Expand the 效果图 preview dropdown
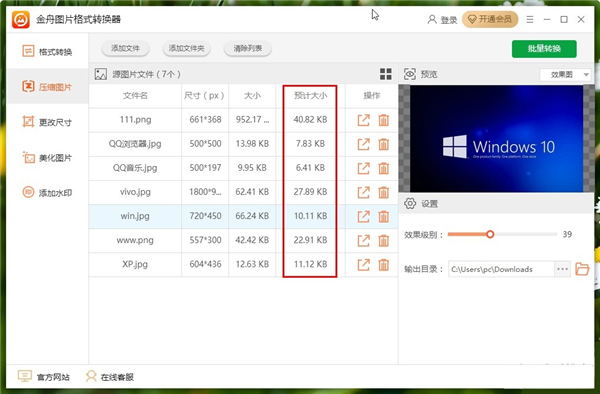The image size is (600, 394). (x=565, y=75)
